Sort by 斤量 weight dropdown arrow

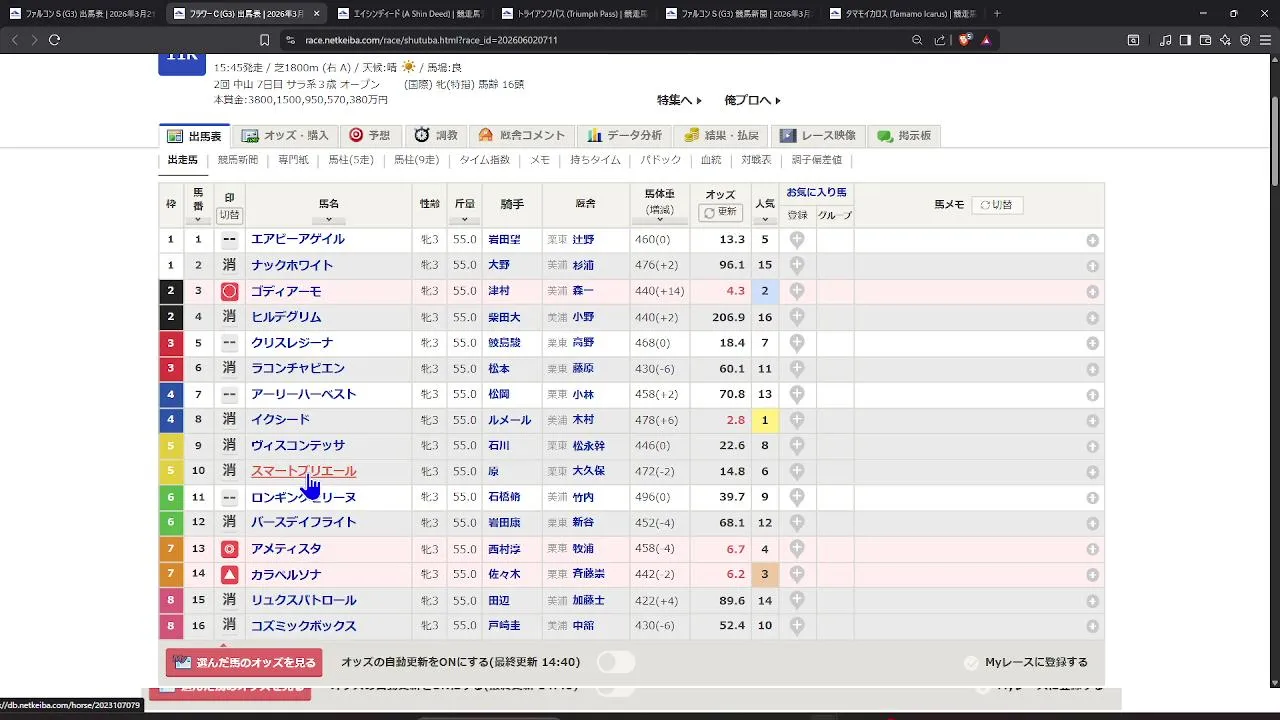(465, 220)
